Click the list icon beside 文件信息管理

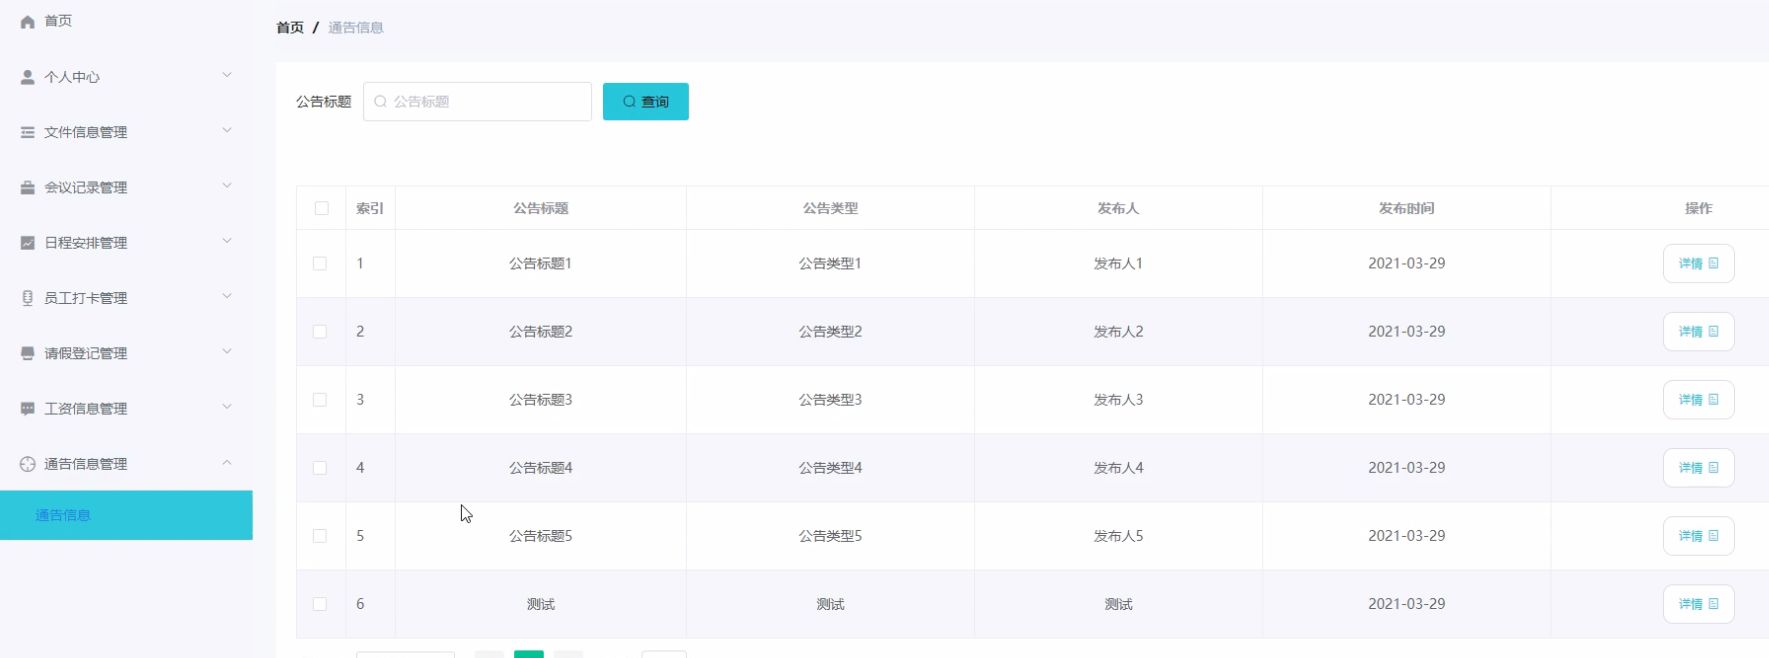pos(28,132)
